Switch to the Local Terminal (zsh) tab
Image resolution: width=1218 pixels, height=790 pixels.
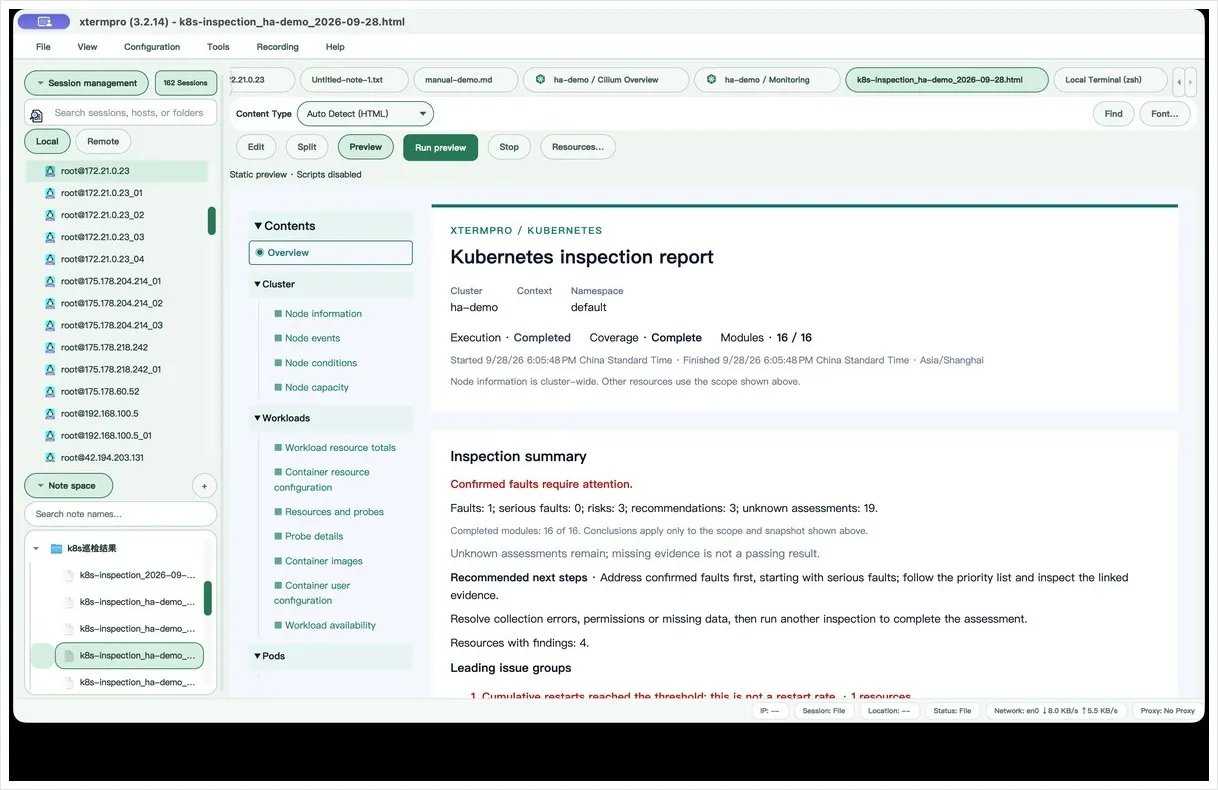pos(1111,80)
